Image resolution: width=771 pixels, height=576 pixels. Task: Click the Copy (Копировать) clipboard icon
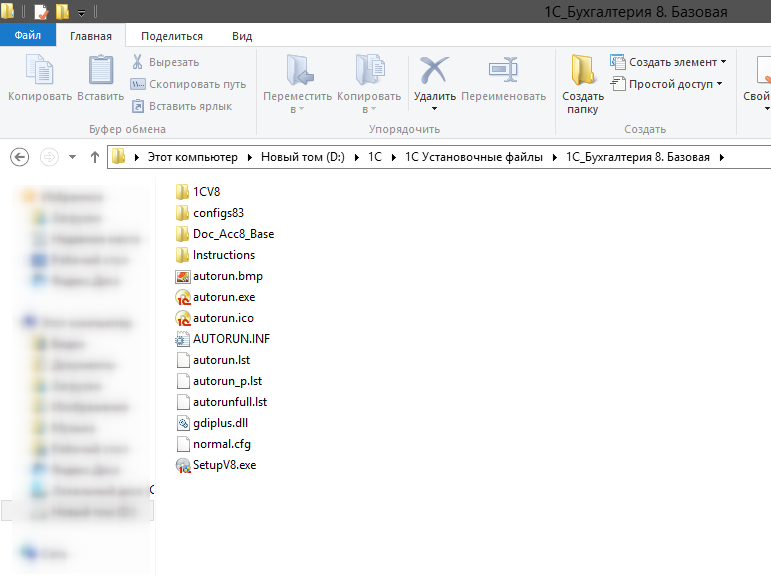click(39, 70)
